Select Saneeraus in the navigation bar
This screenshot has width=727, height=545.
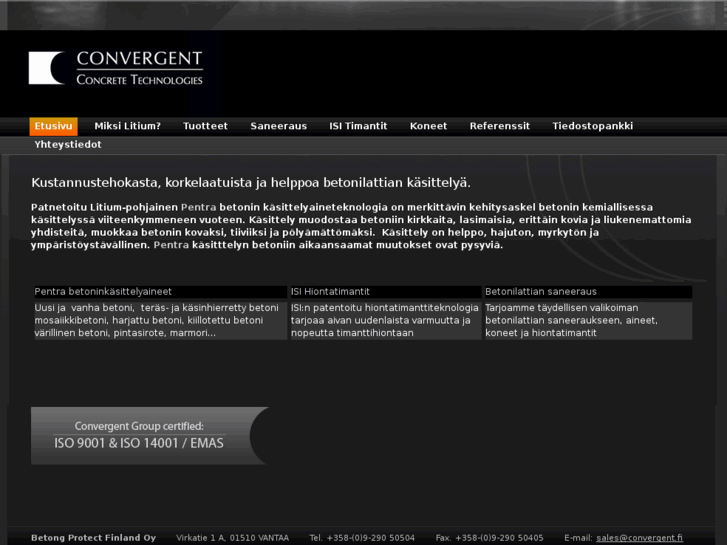(279, 126)
